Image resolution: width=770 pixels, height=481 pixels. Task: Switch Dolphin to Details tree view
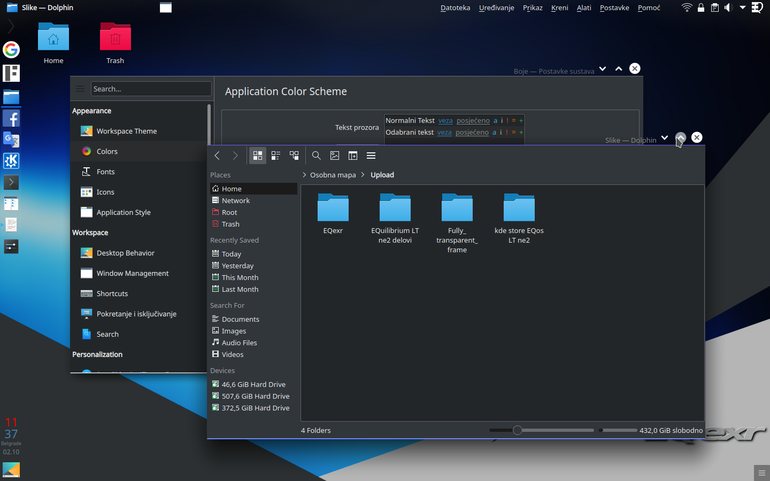point(294,156)
